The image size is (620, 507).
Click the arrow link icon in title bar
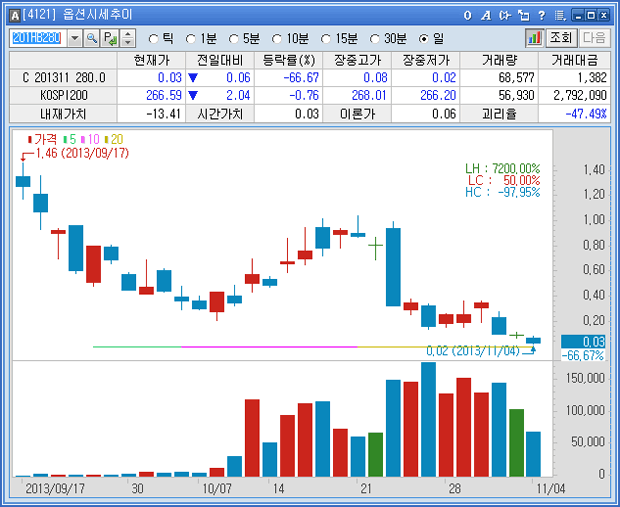pos(504,15)
